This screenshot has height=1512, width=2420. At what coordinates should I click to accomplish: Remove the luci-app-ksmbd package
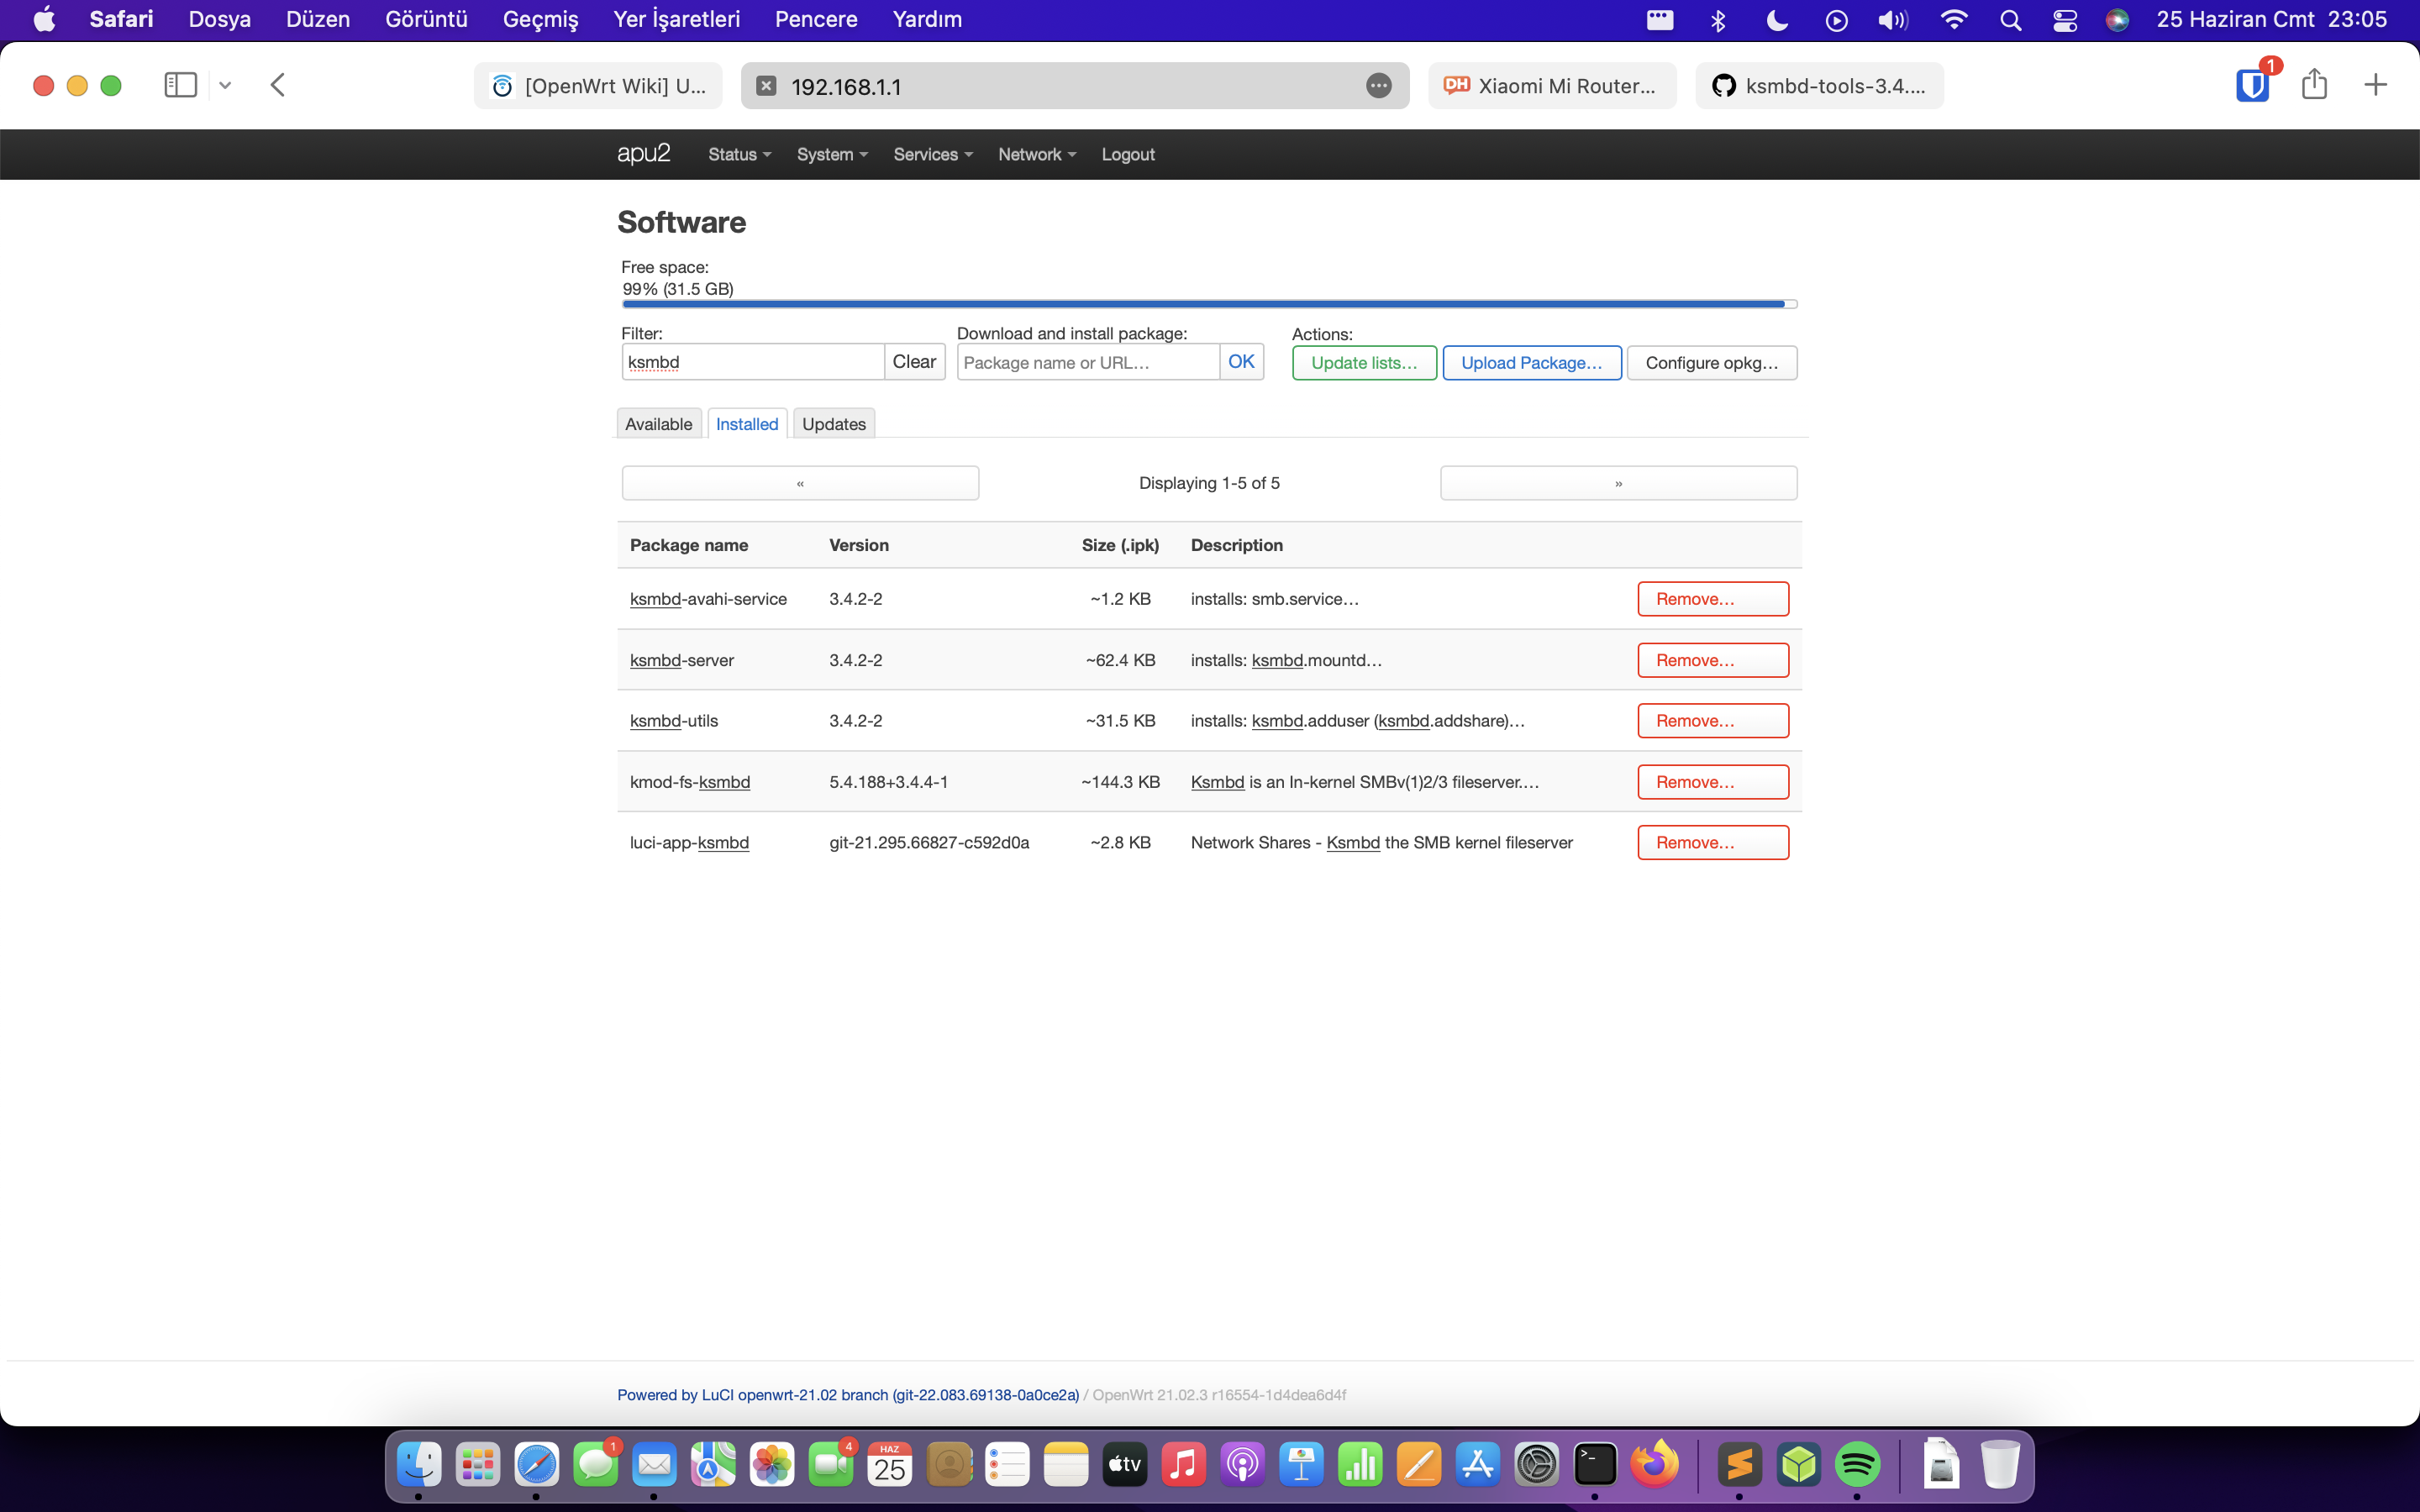coord(1713,843)
